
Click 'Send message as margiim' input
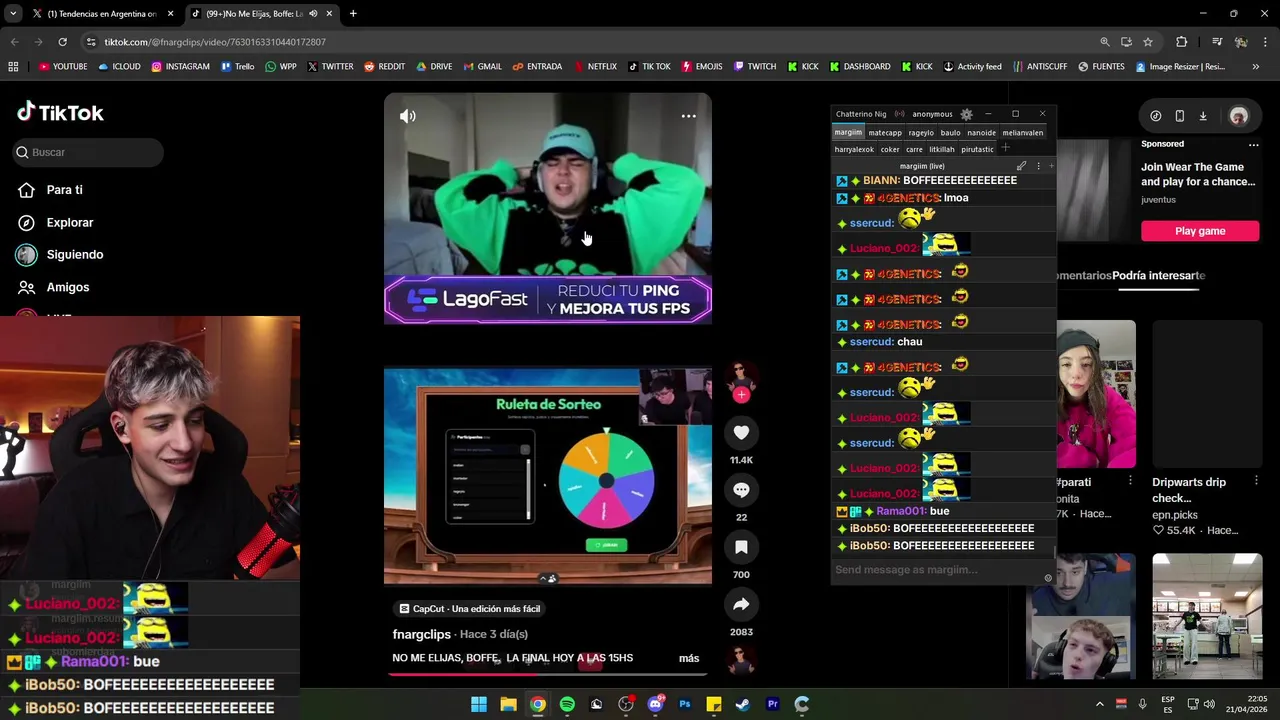point(935,570)
